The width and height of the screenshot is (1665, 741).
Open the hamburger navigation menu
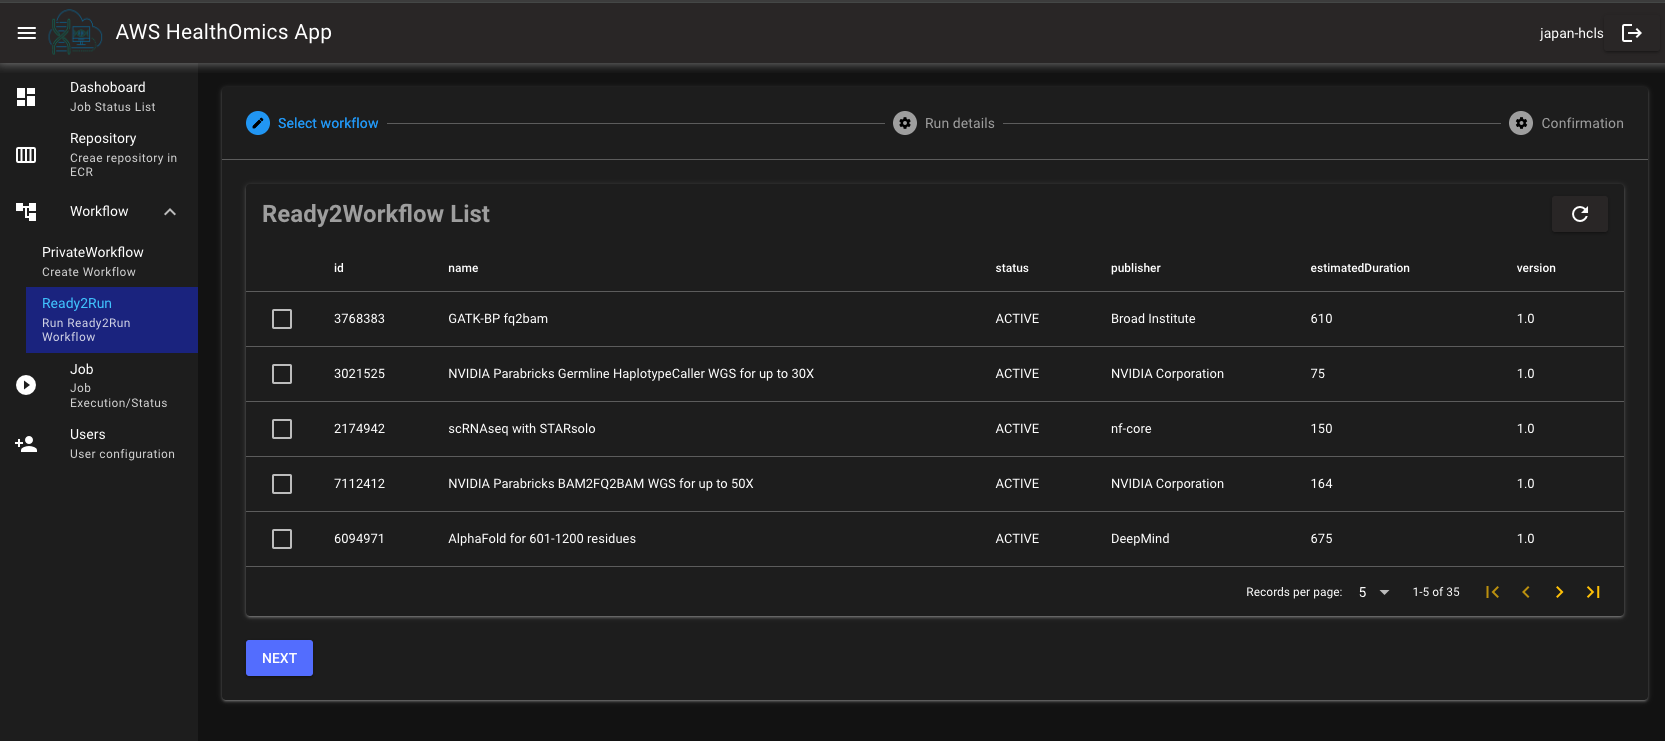click(x=27, y=33)
